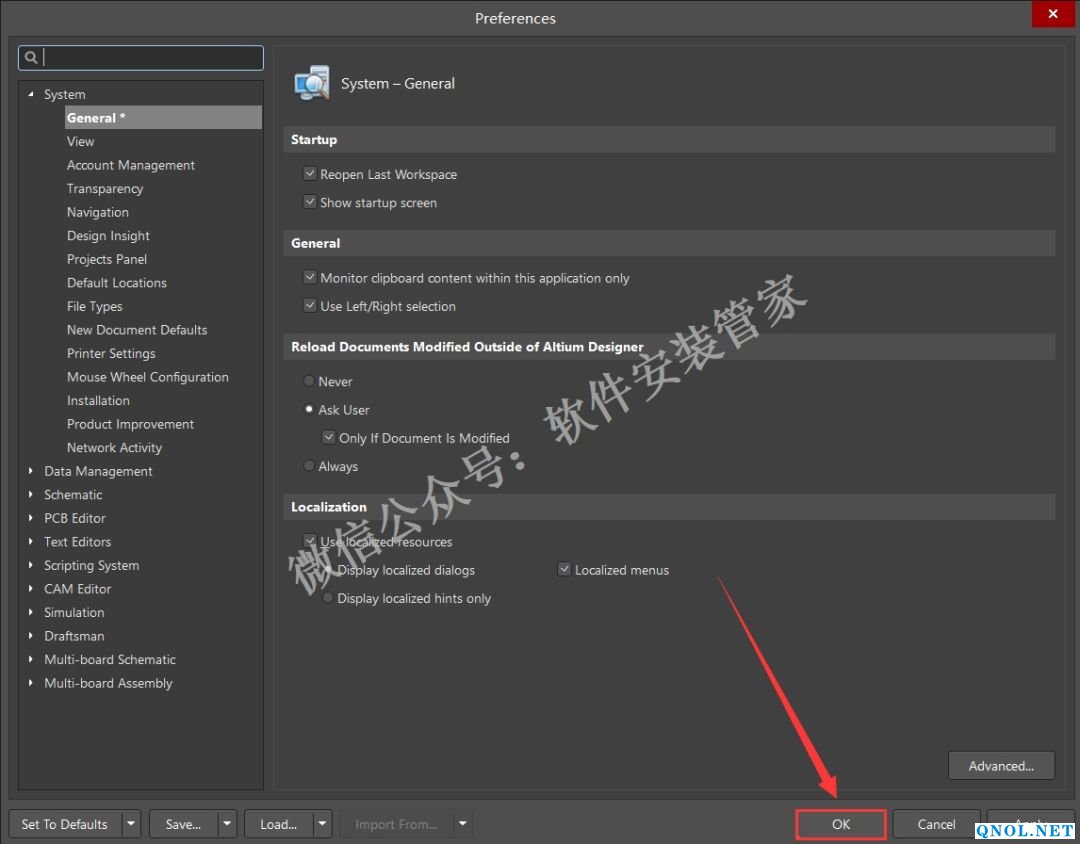Disable Show startup screen checkbox

coord(310,202)
